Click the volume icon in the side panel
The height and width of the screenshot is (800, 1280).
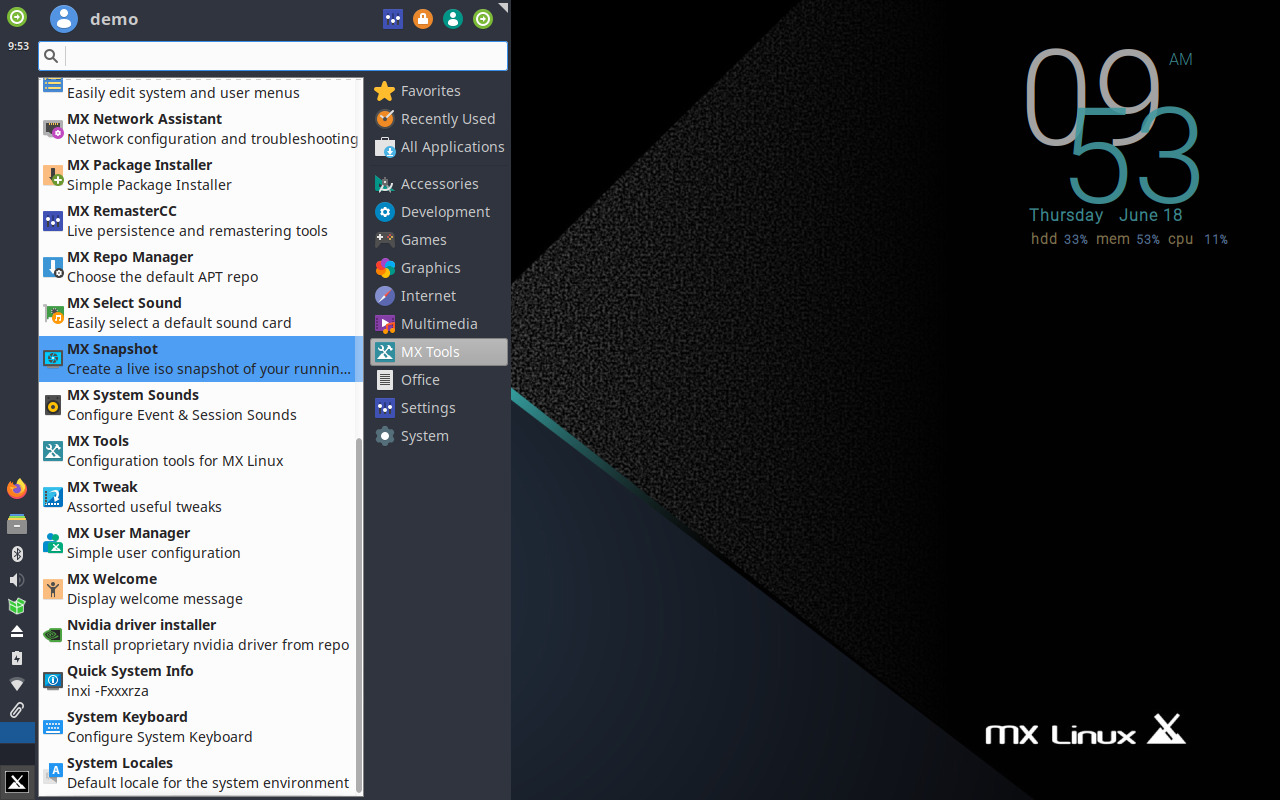click(x=16, y=579)
